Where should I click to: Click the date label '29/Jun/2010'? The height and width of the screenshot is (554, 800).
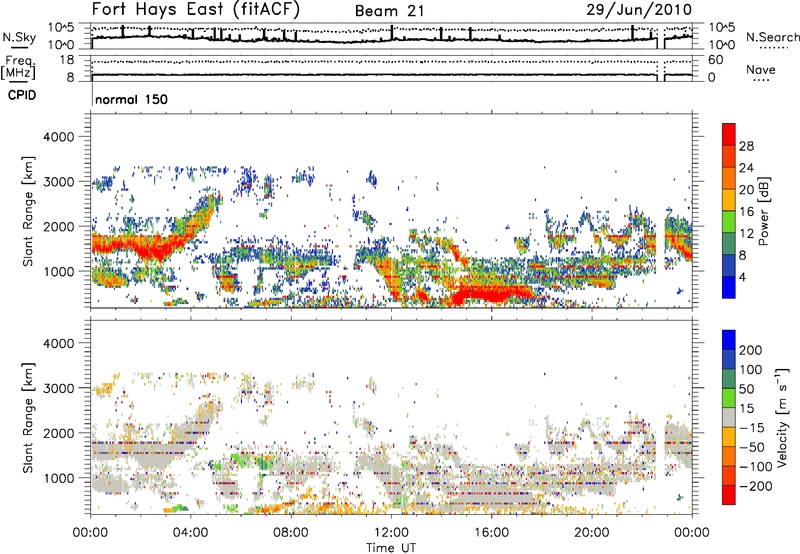[638, 9]
